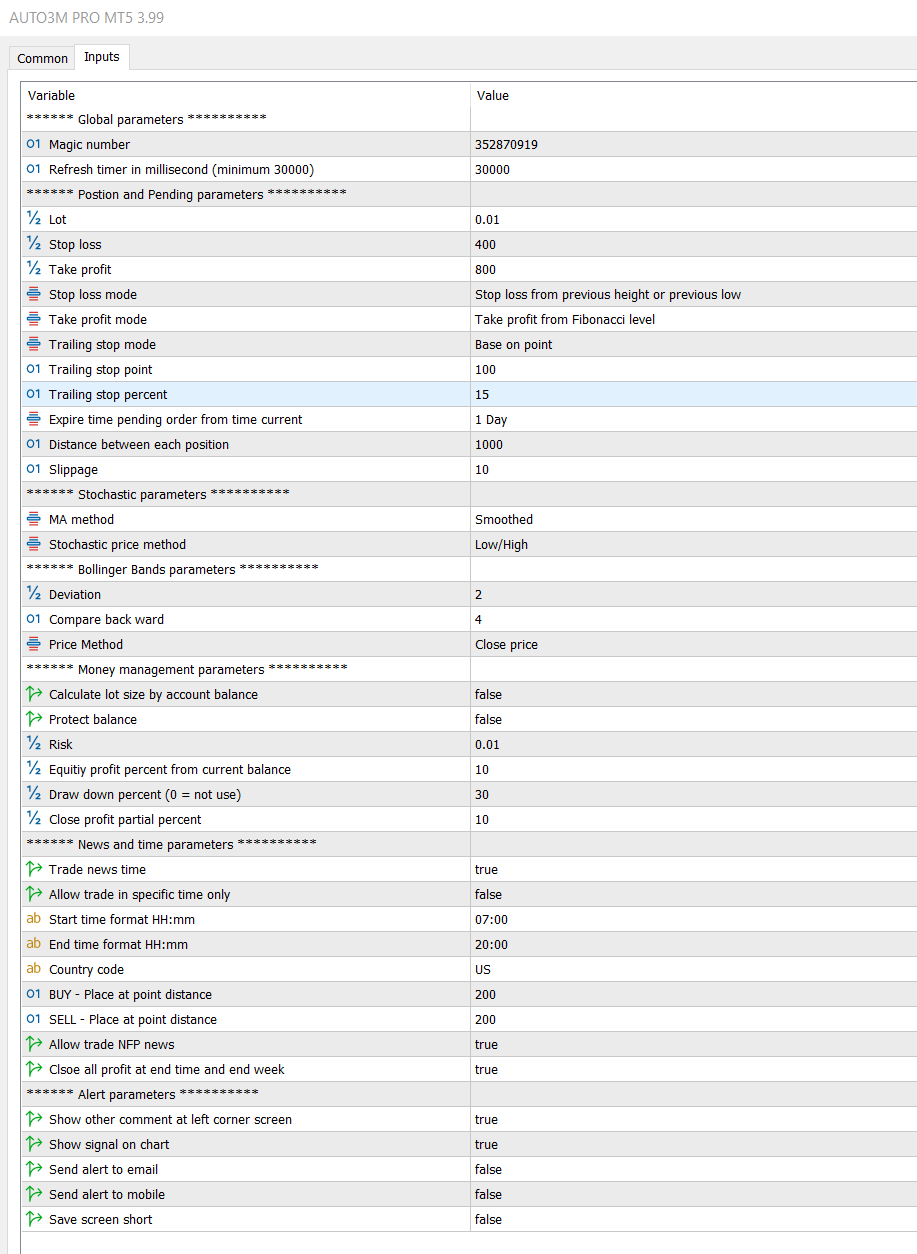This screenshot has height=1254, width=917.
Task: Click the string icon beside Country code
Action: pos(34,969)
